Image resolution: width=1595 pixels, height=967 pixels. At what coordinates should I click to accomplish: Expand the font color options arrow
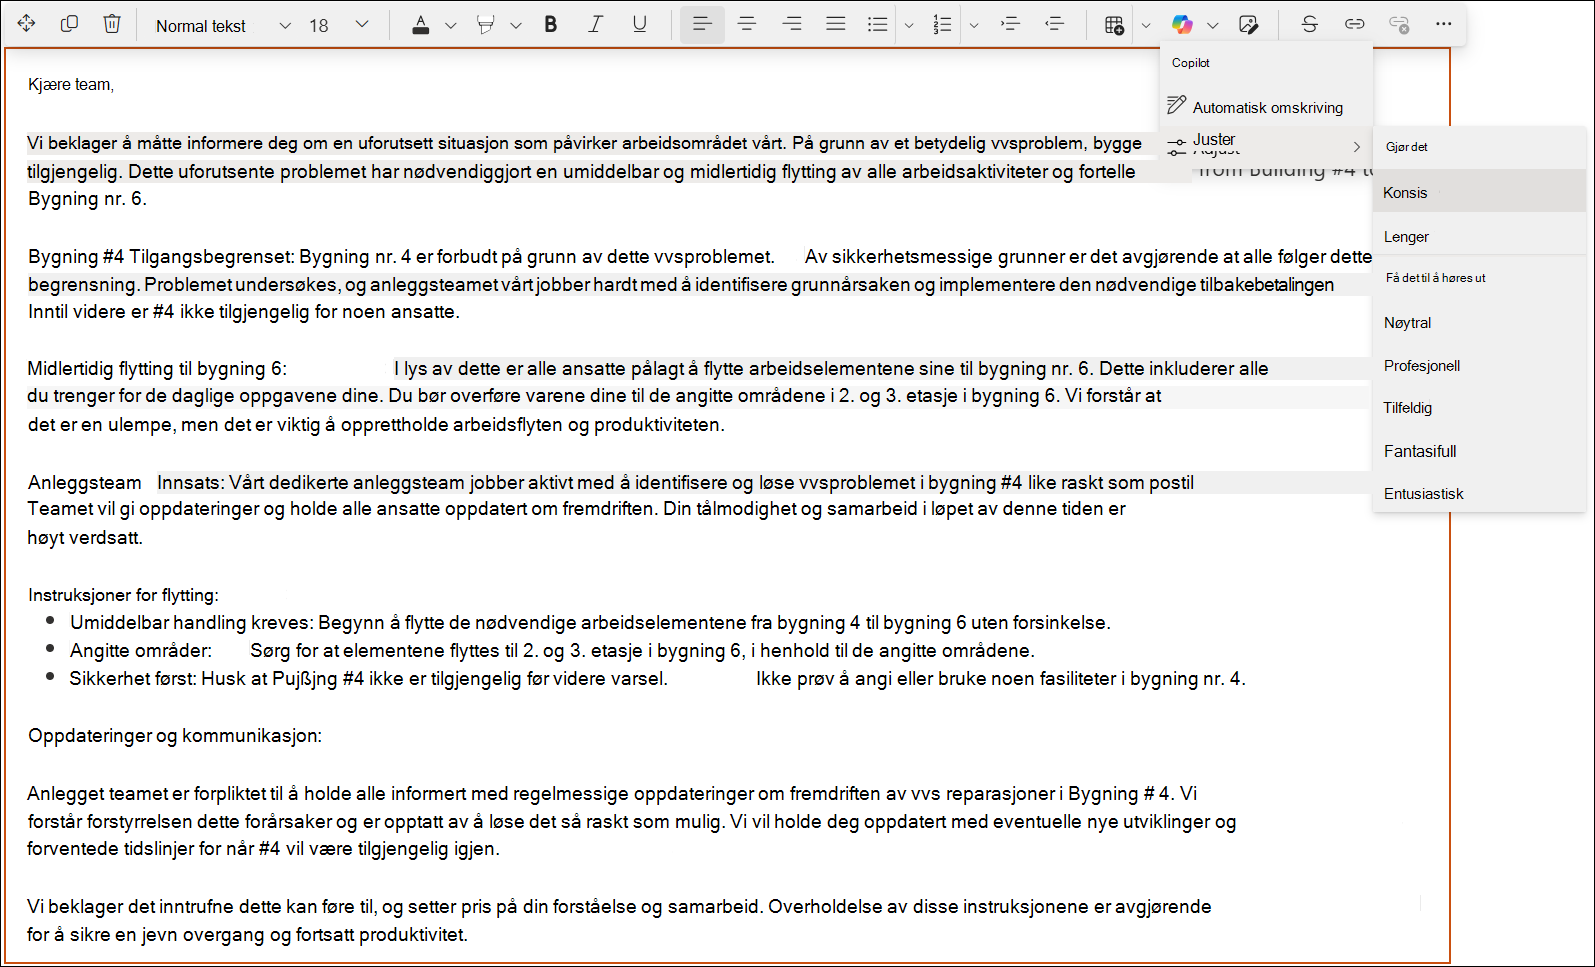451,26
